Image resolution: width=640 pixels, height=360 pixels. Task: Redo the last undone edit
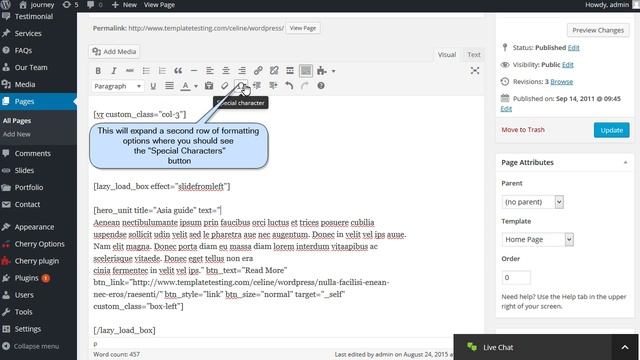tap(305, 86)
